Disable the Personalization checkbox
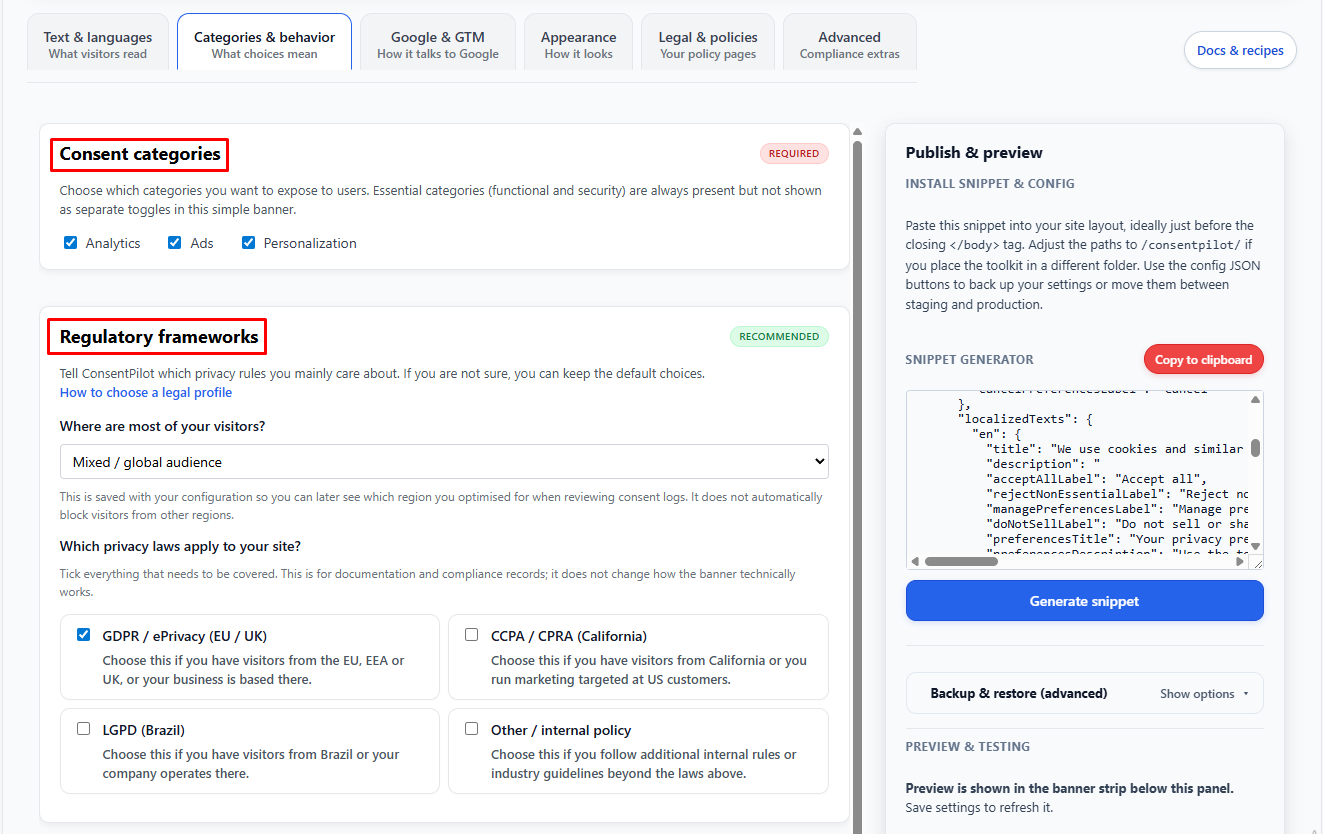This screenshot has height=834, width=1323. click(x=249, y=243)
